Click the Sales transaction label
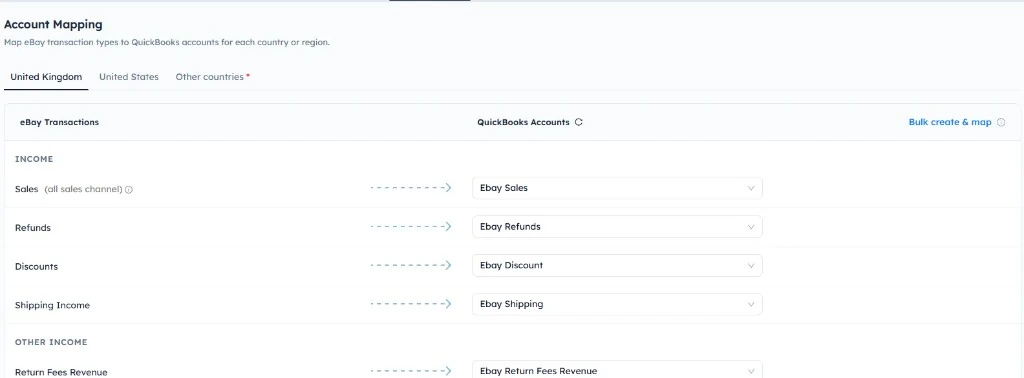Screen dimensions: 1024x378 [27, 189]
